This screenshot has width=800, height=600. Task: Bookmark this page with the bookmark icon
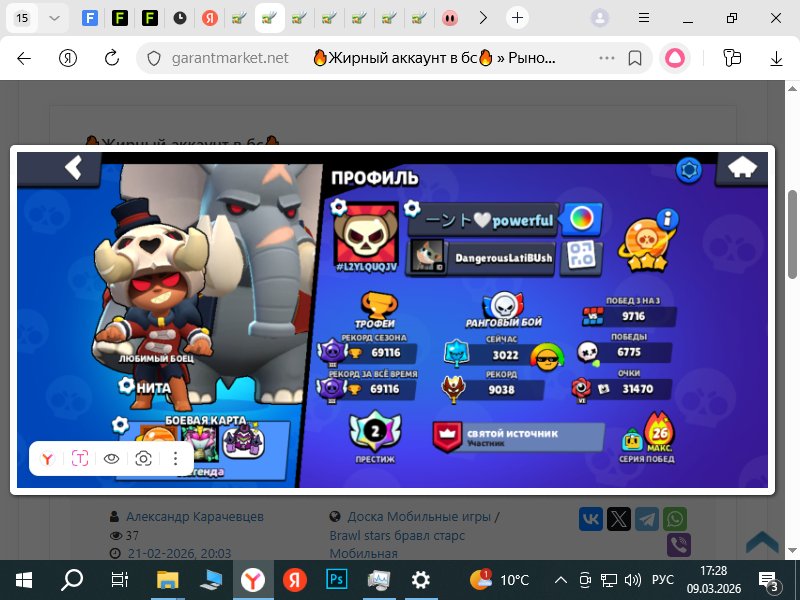click(634, 58)
